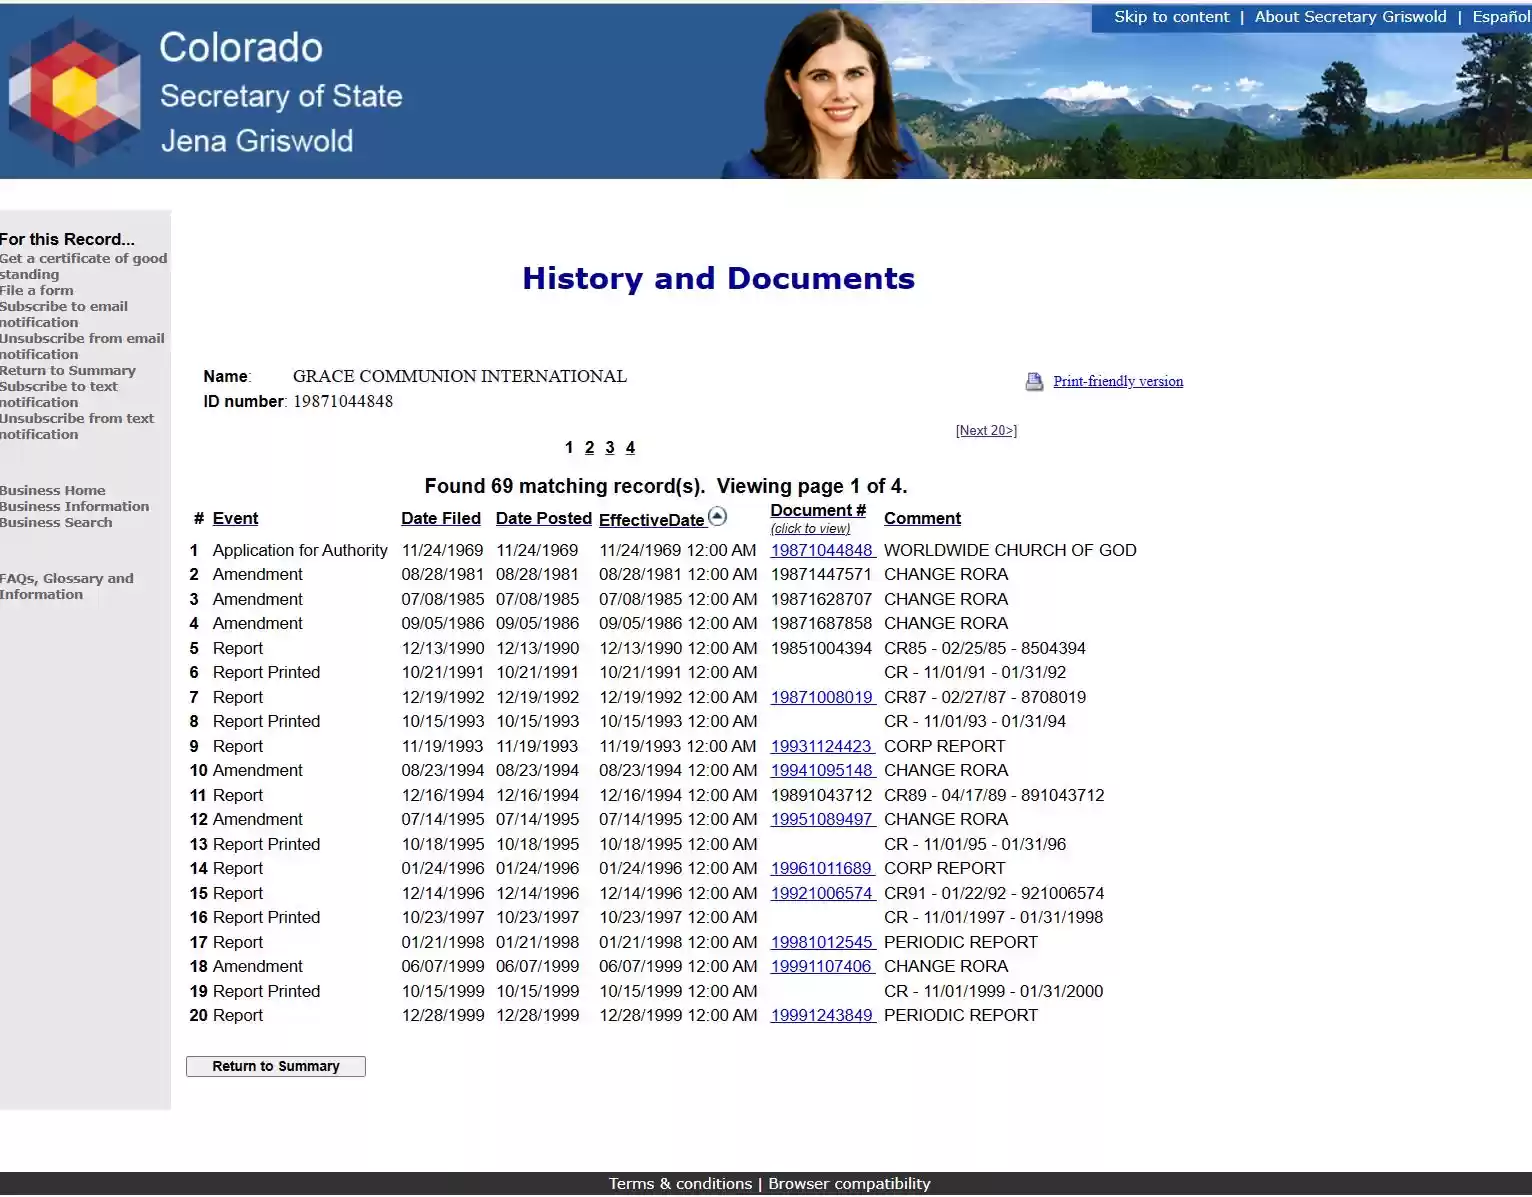
Task: Jump to results page 2
Action: [589, 447]
